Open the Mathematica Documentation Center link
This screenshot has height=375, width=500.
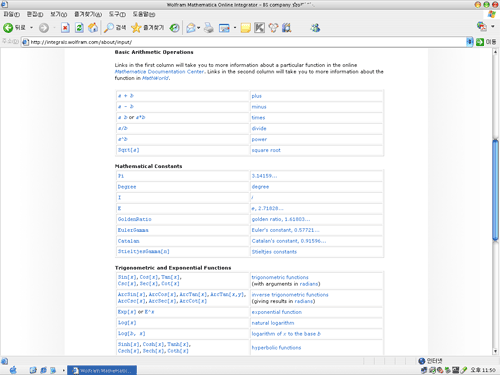point(159,72)
